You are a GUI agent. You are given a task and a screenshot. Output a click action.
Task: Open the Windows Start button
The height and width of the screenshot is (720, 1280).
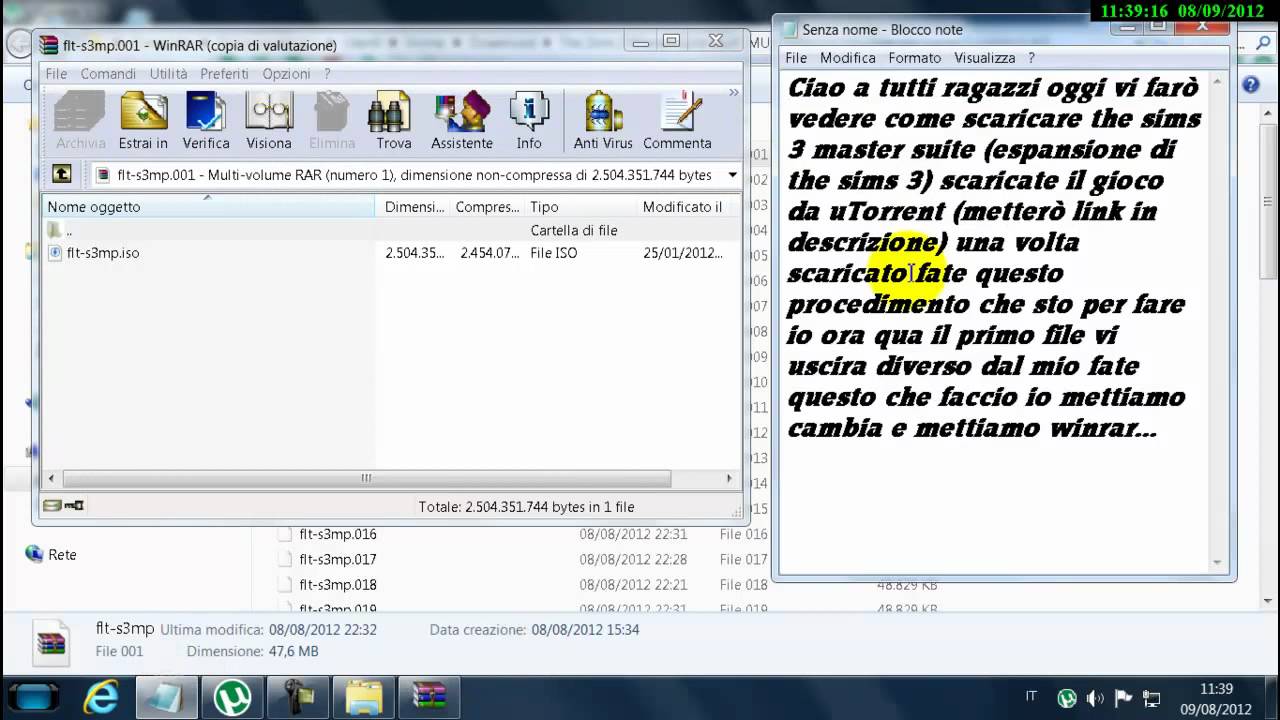[x=32, y=696]
